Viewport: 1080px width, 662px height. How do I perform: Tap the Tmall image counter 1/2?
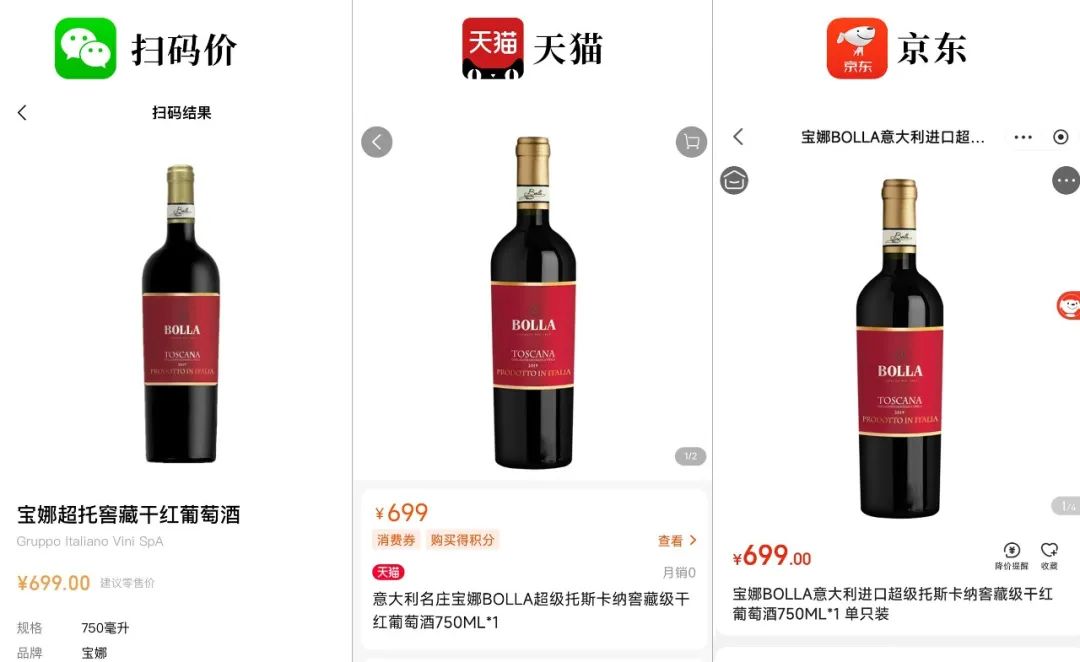(690, 456)
